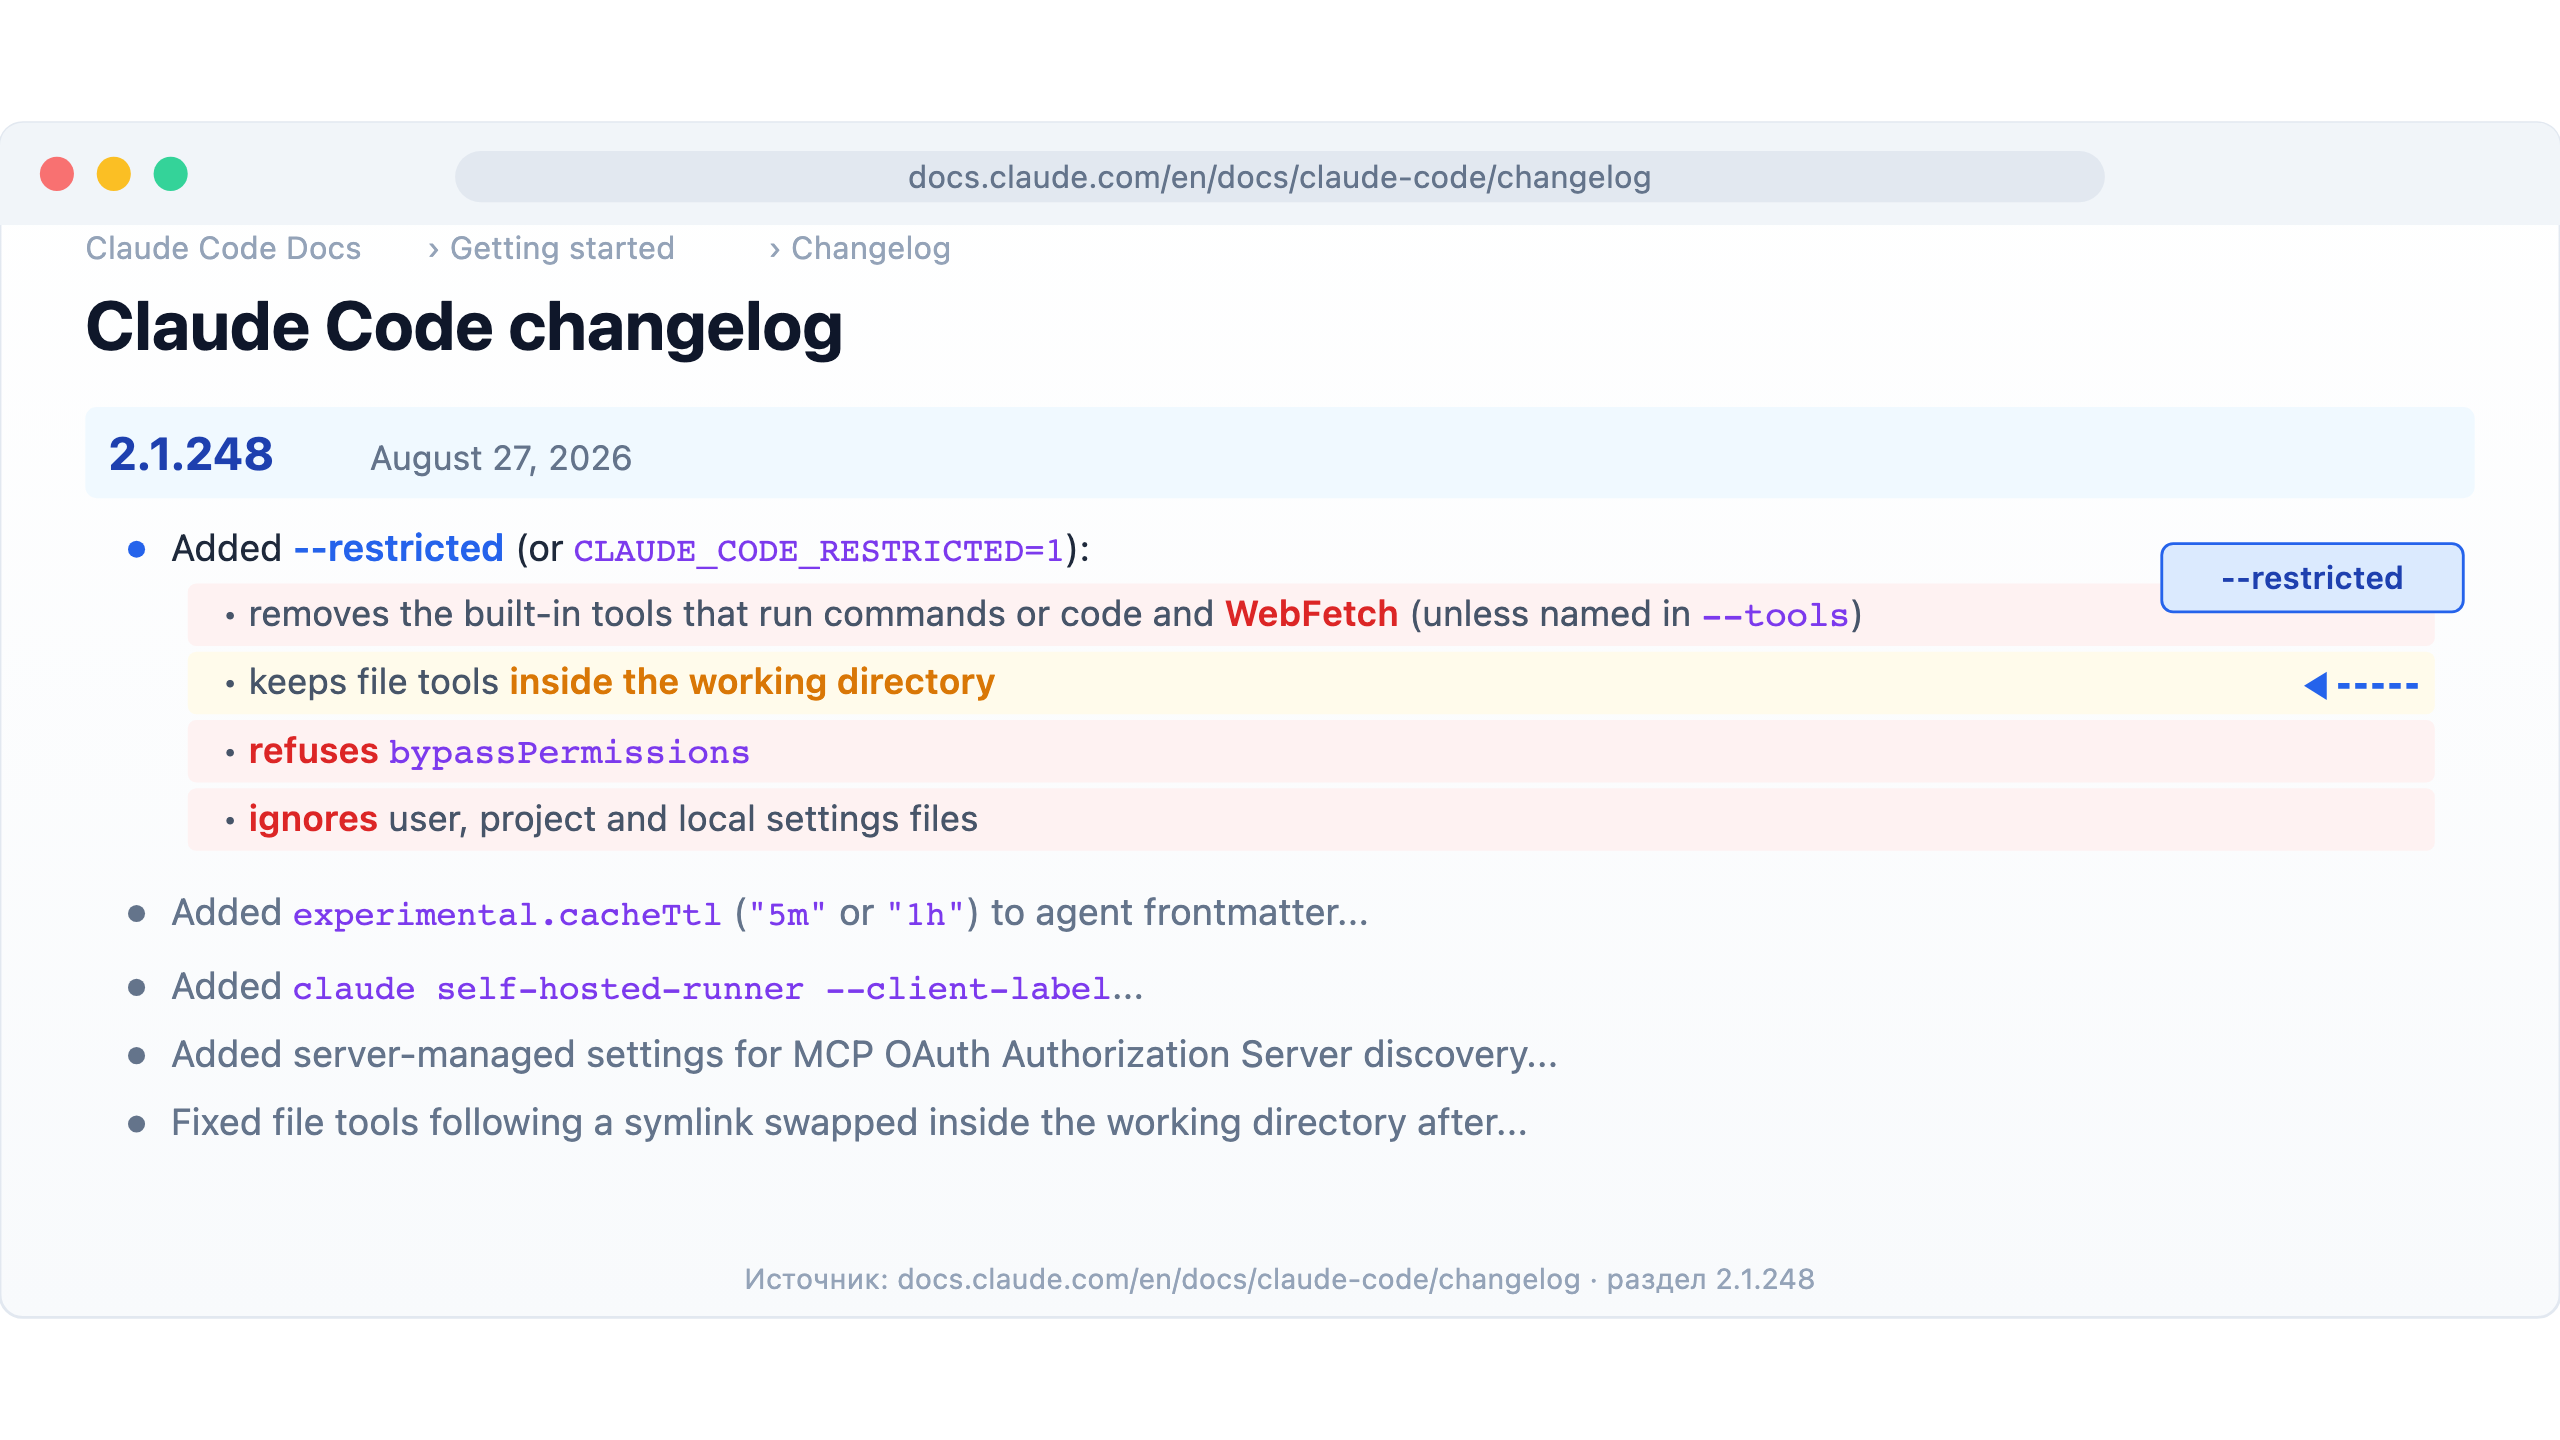2560x1440 pixels.
Task: Click the "5m" value
Action: click(x=787, y=914)
